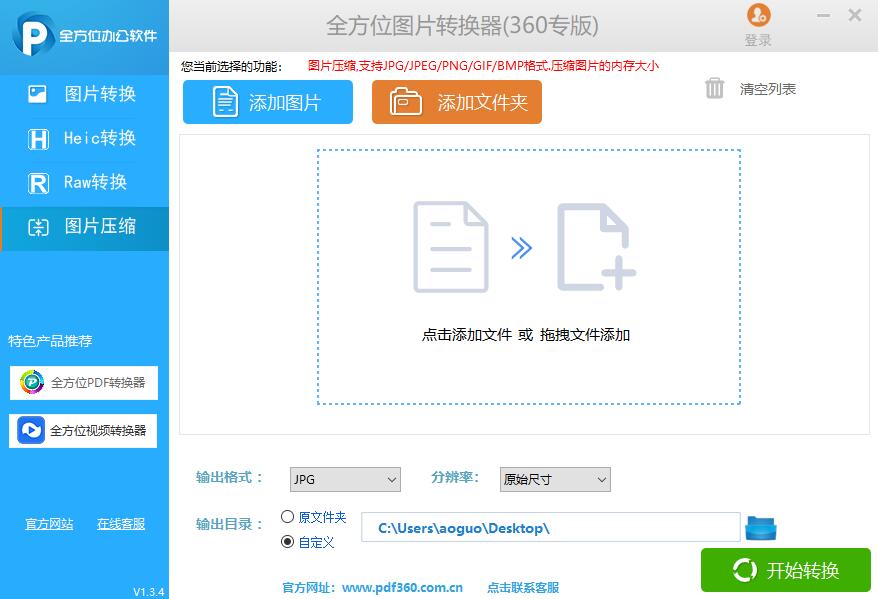Open the 分辨率 原始尺寸 dropdown
The height and width of the screenshot is (599, 878).
click(x=555, y=479)
